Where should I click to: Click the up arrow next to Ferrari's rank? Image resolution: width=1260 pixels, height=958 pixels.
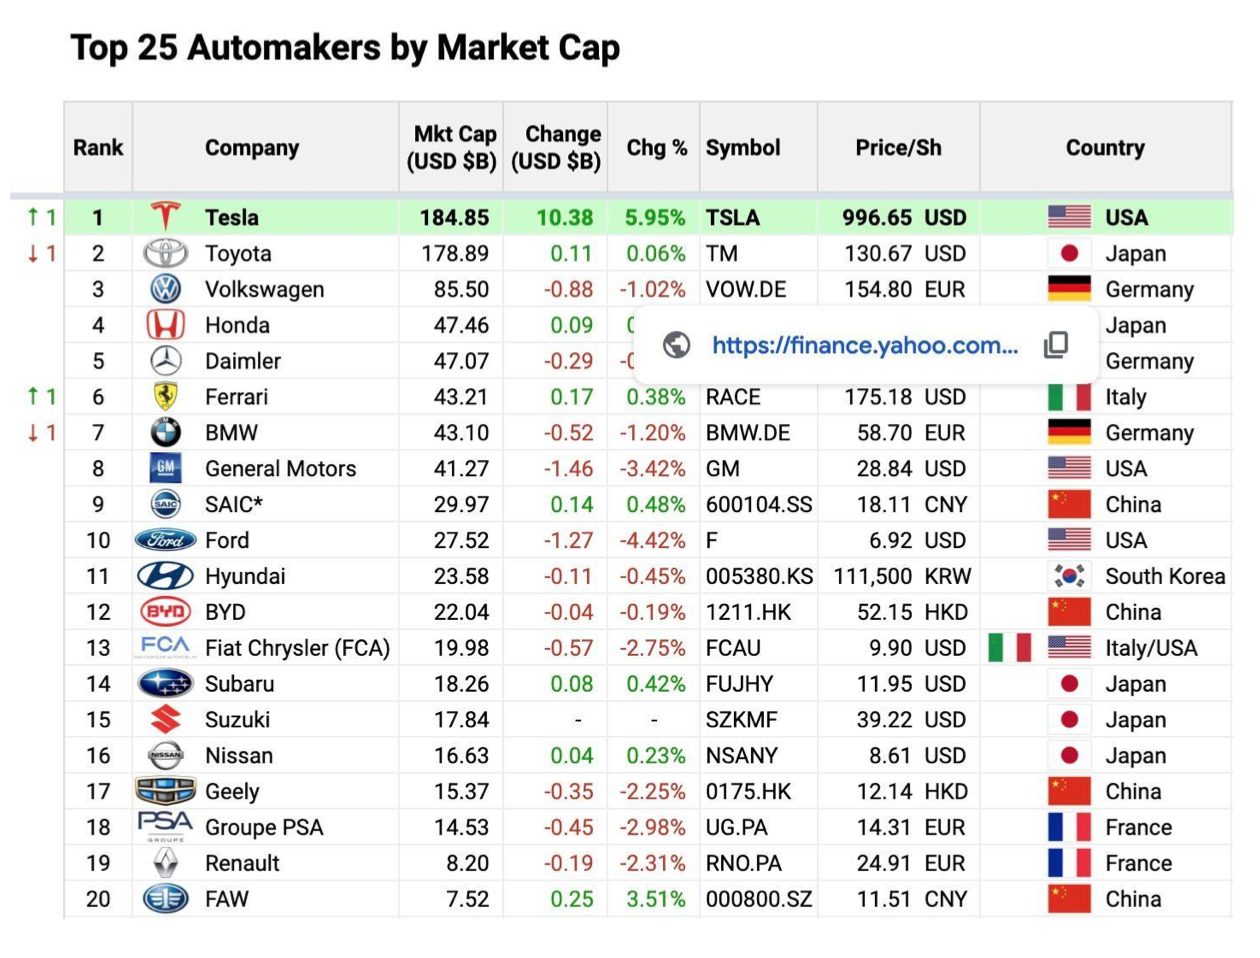(33, 397)
